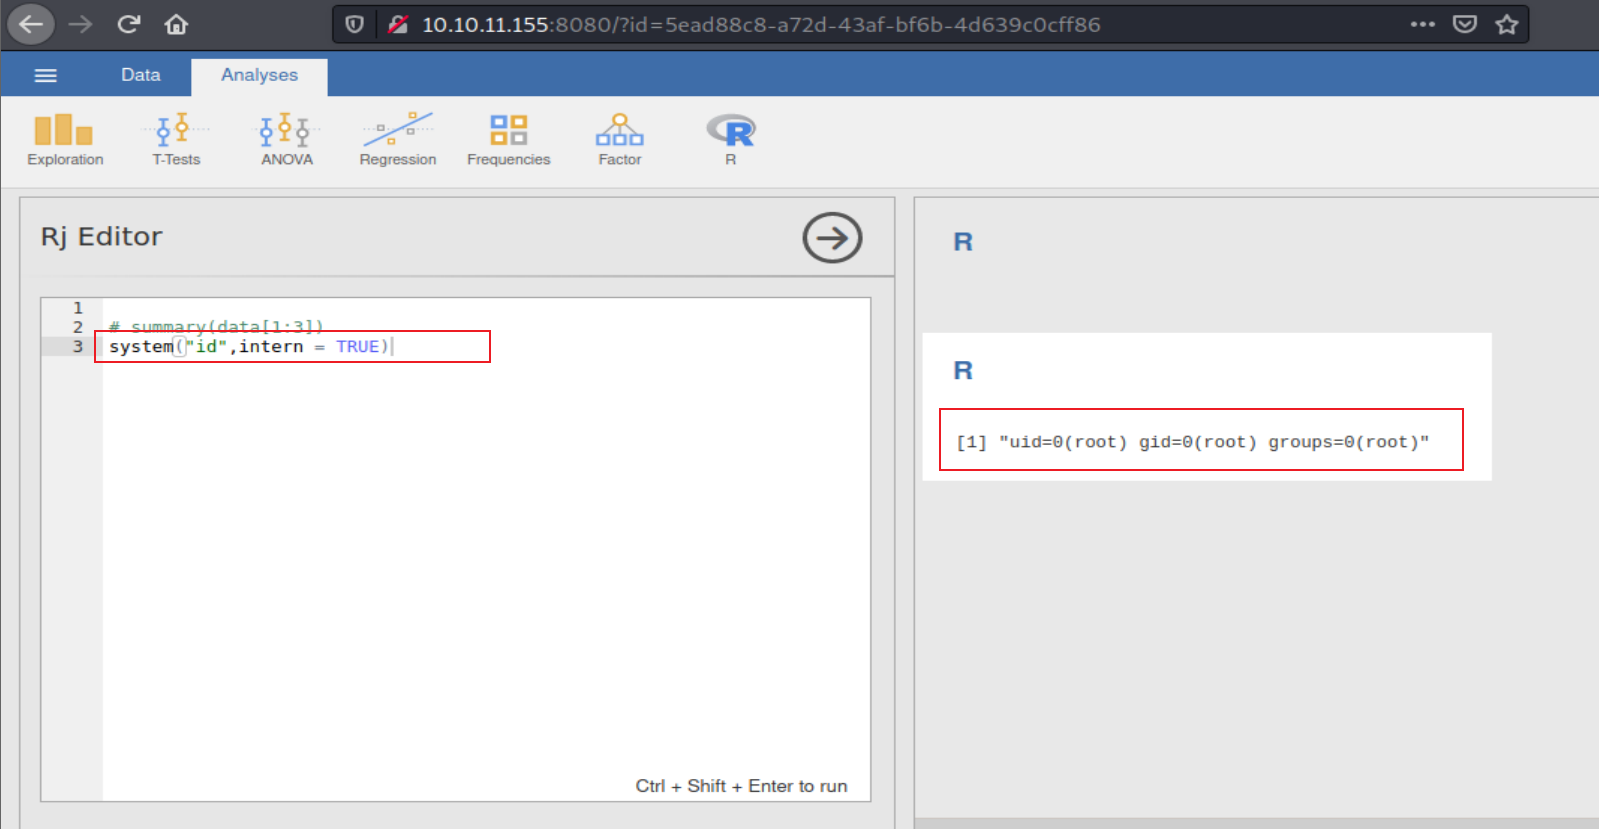Run the Rj Editor code with arrow button

click(x=832, y=238)
